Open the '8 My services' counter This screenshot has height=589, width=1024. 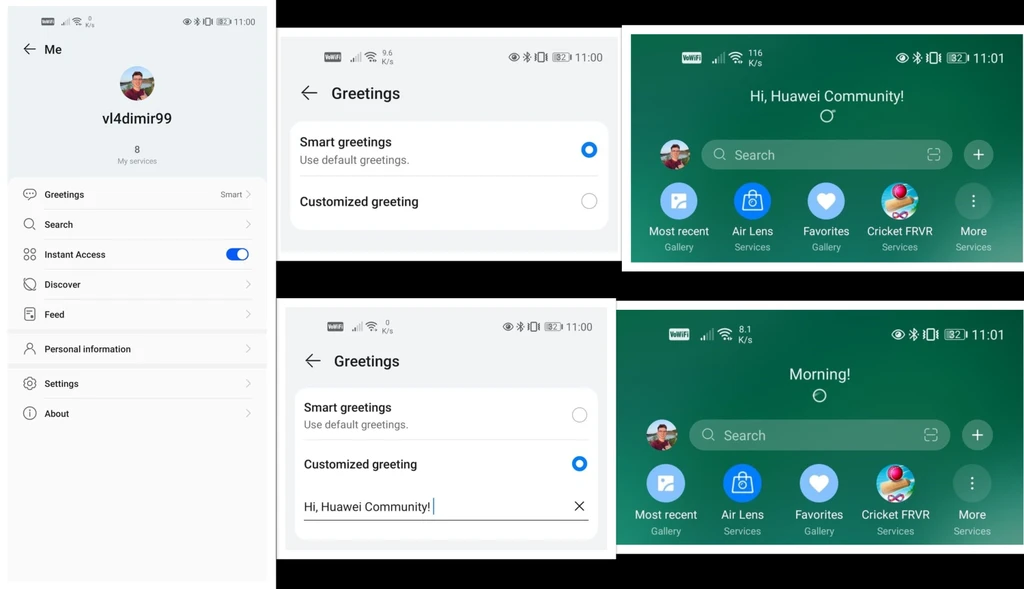137,155
